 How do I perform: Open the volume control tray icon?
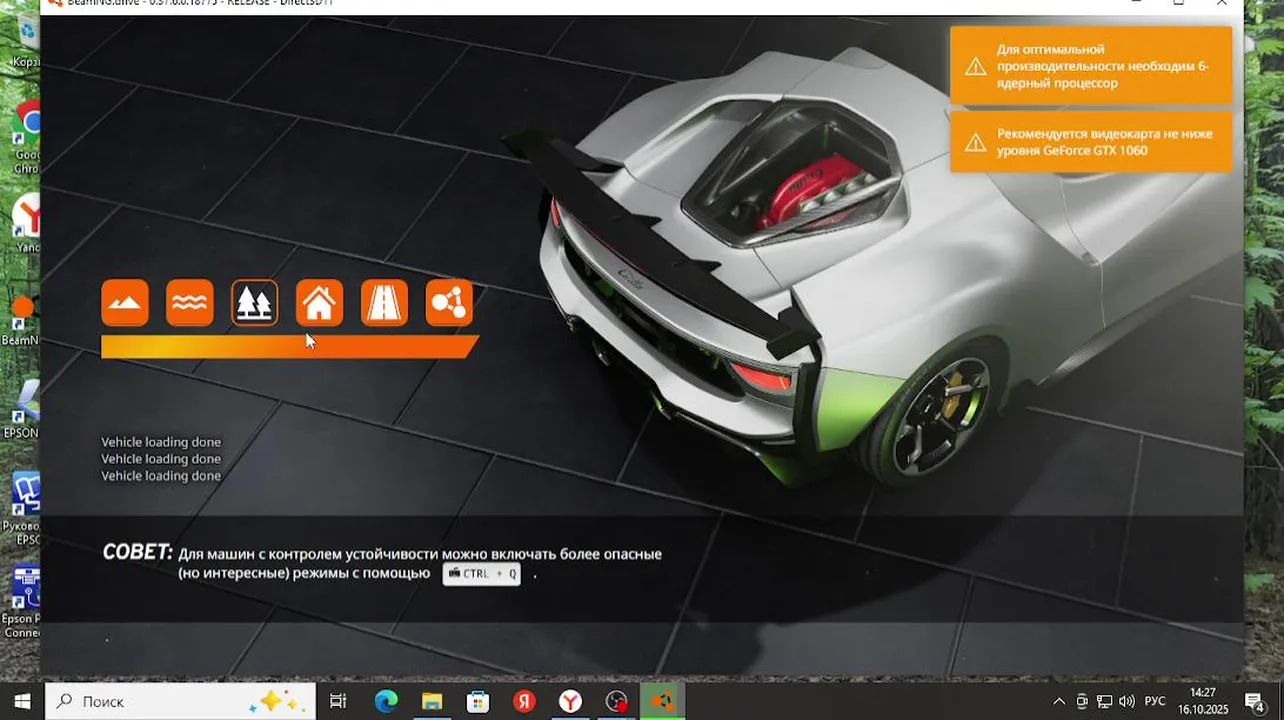coord(1127,701)
